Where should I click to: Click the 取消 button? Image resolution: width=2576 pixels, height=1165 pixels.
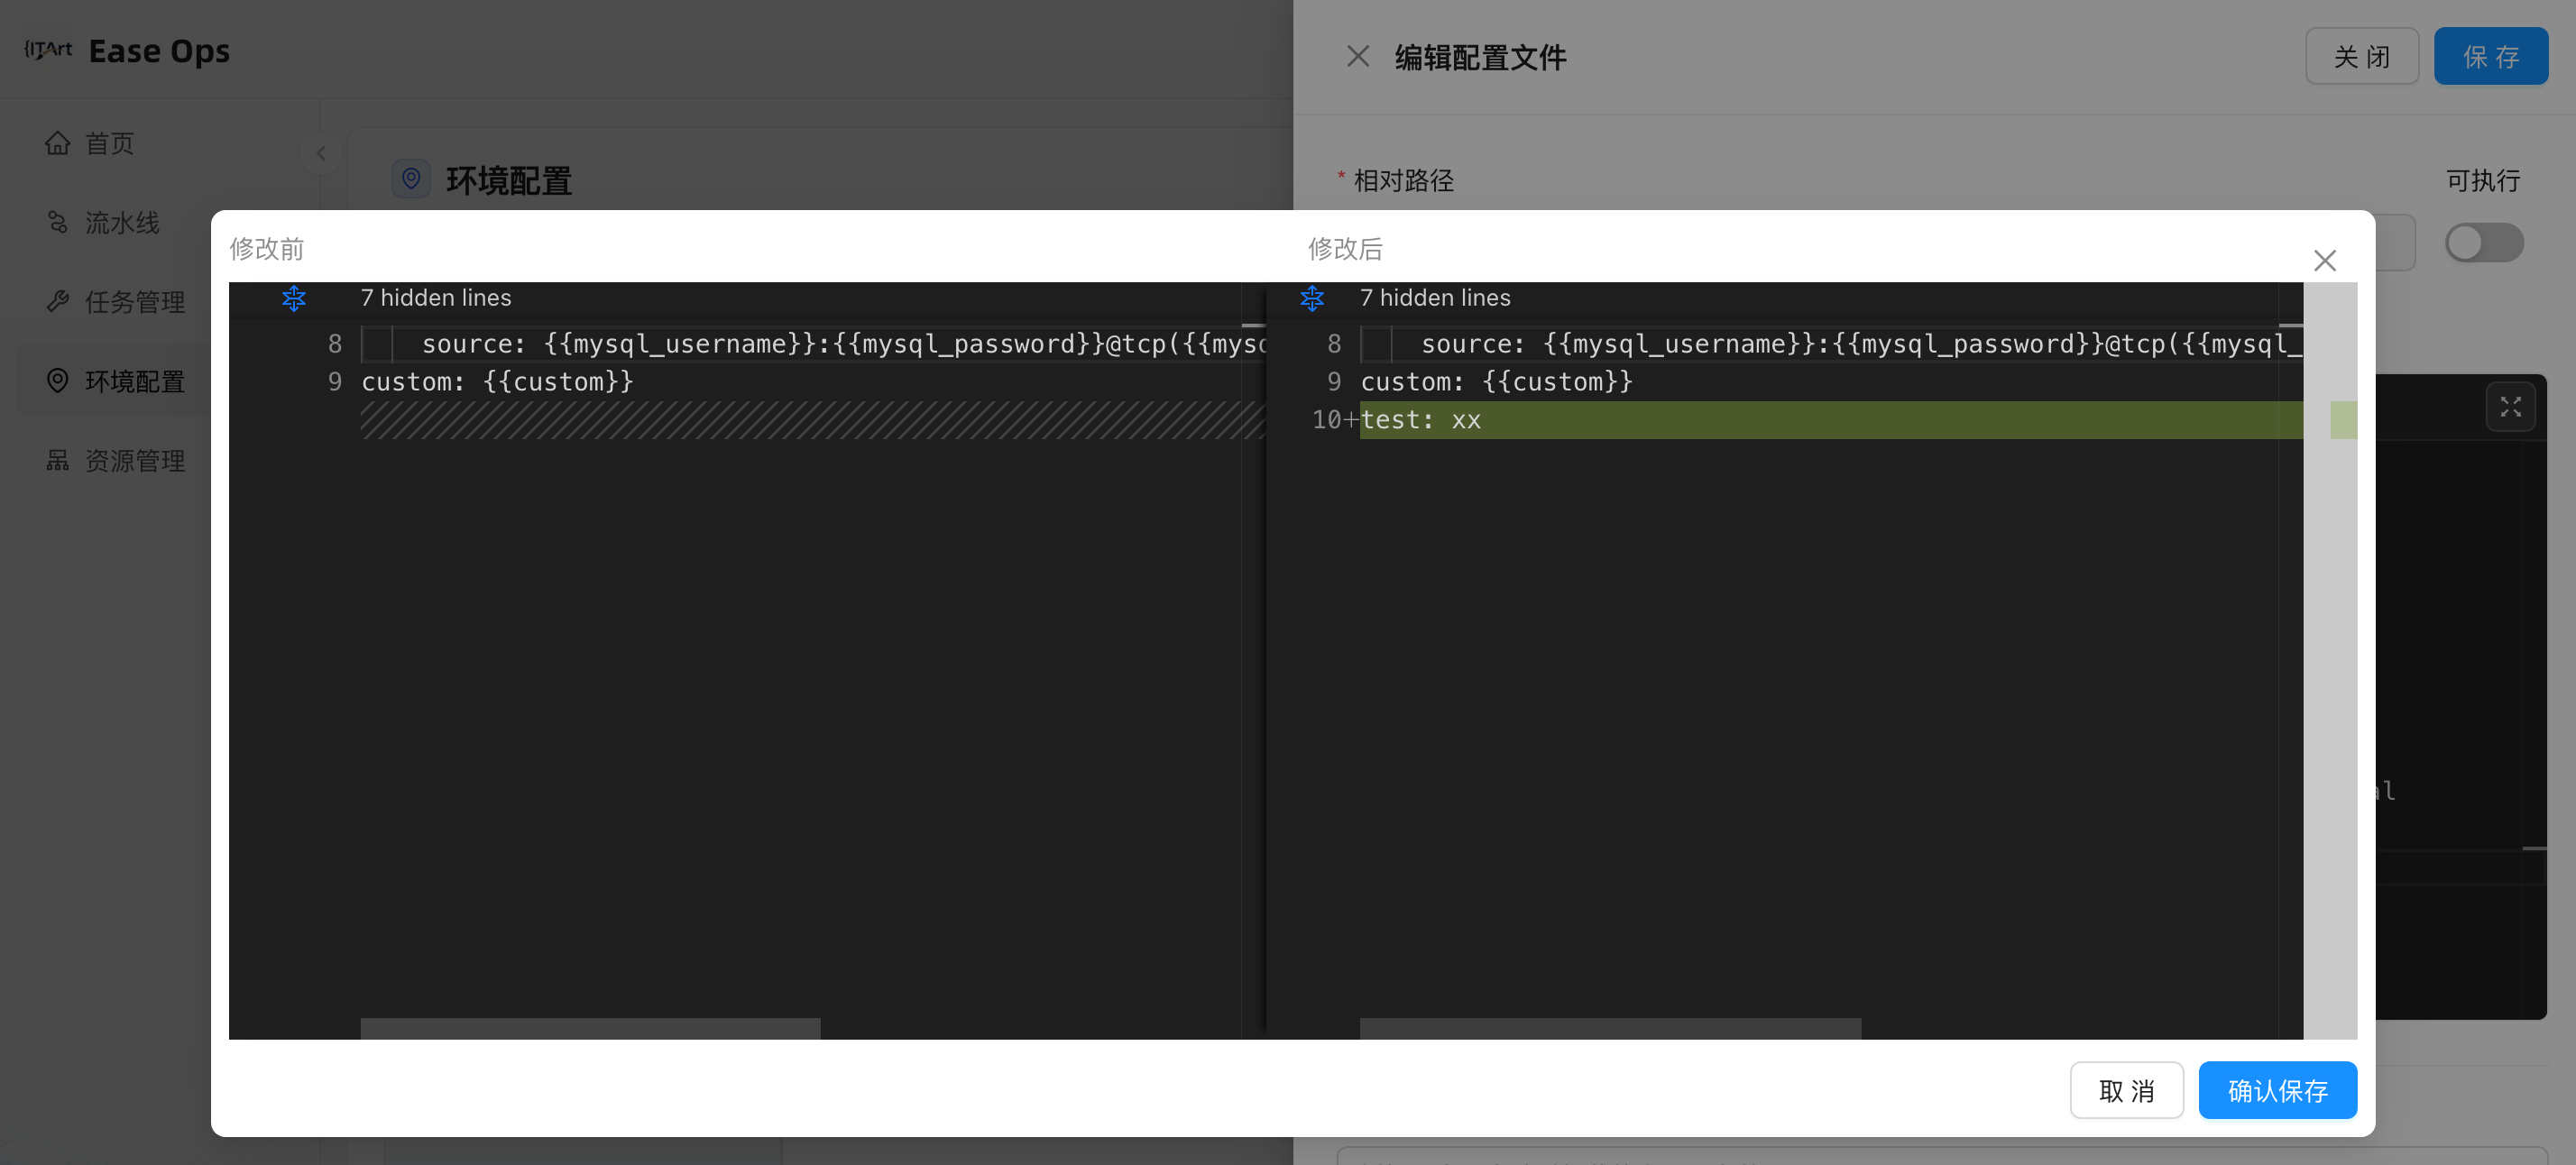[x=2126, y=1090]
